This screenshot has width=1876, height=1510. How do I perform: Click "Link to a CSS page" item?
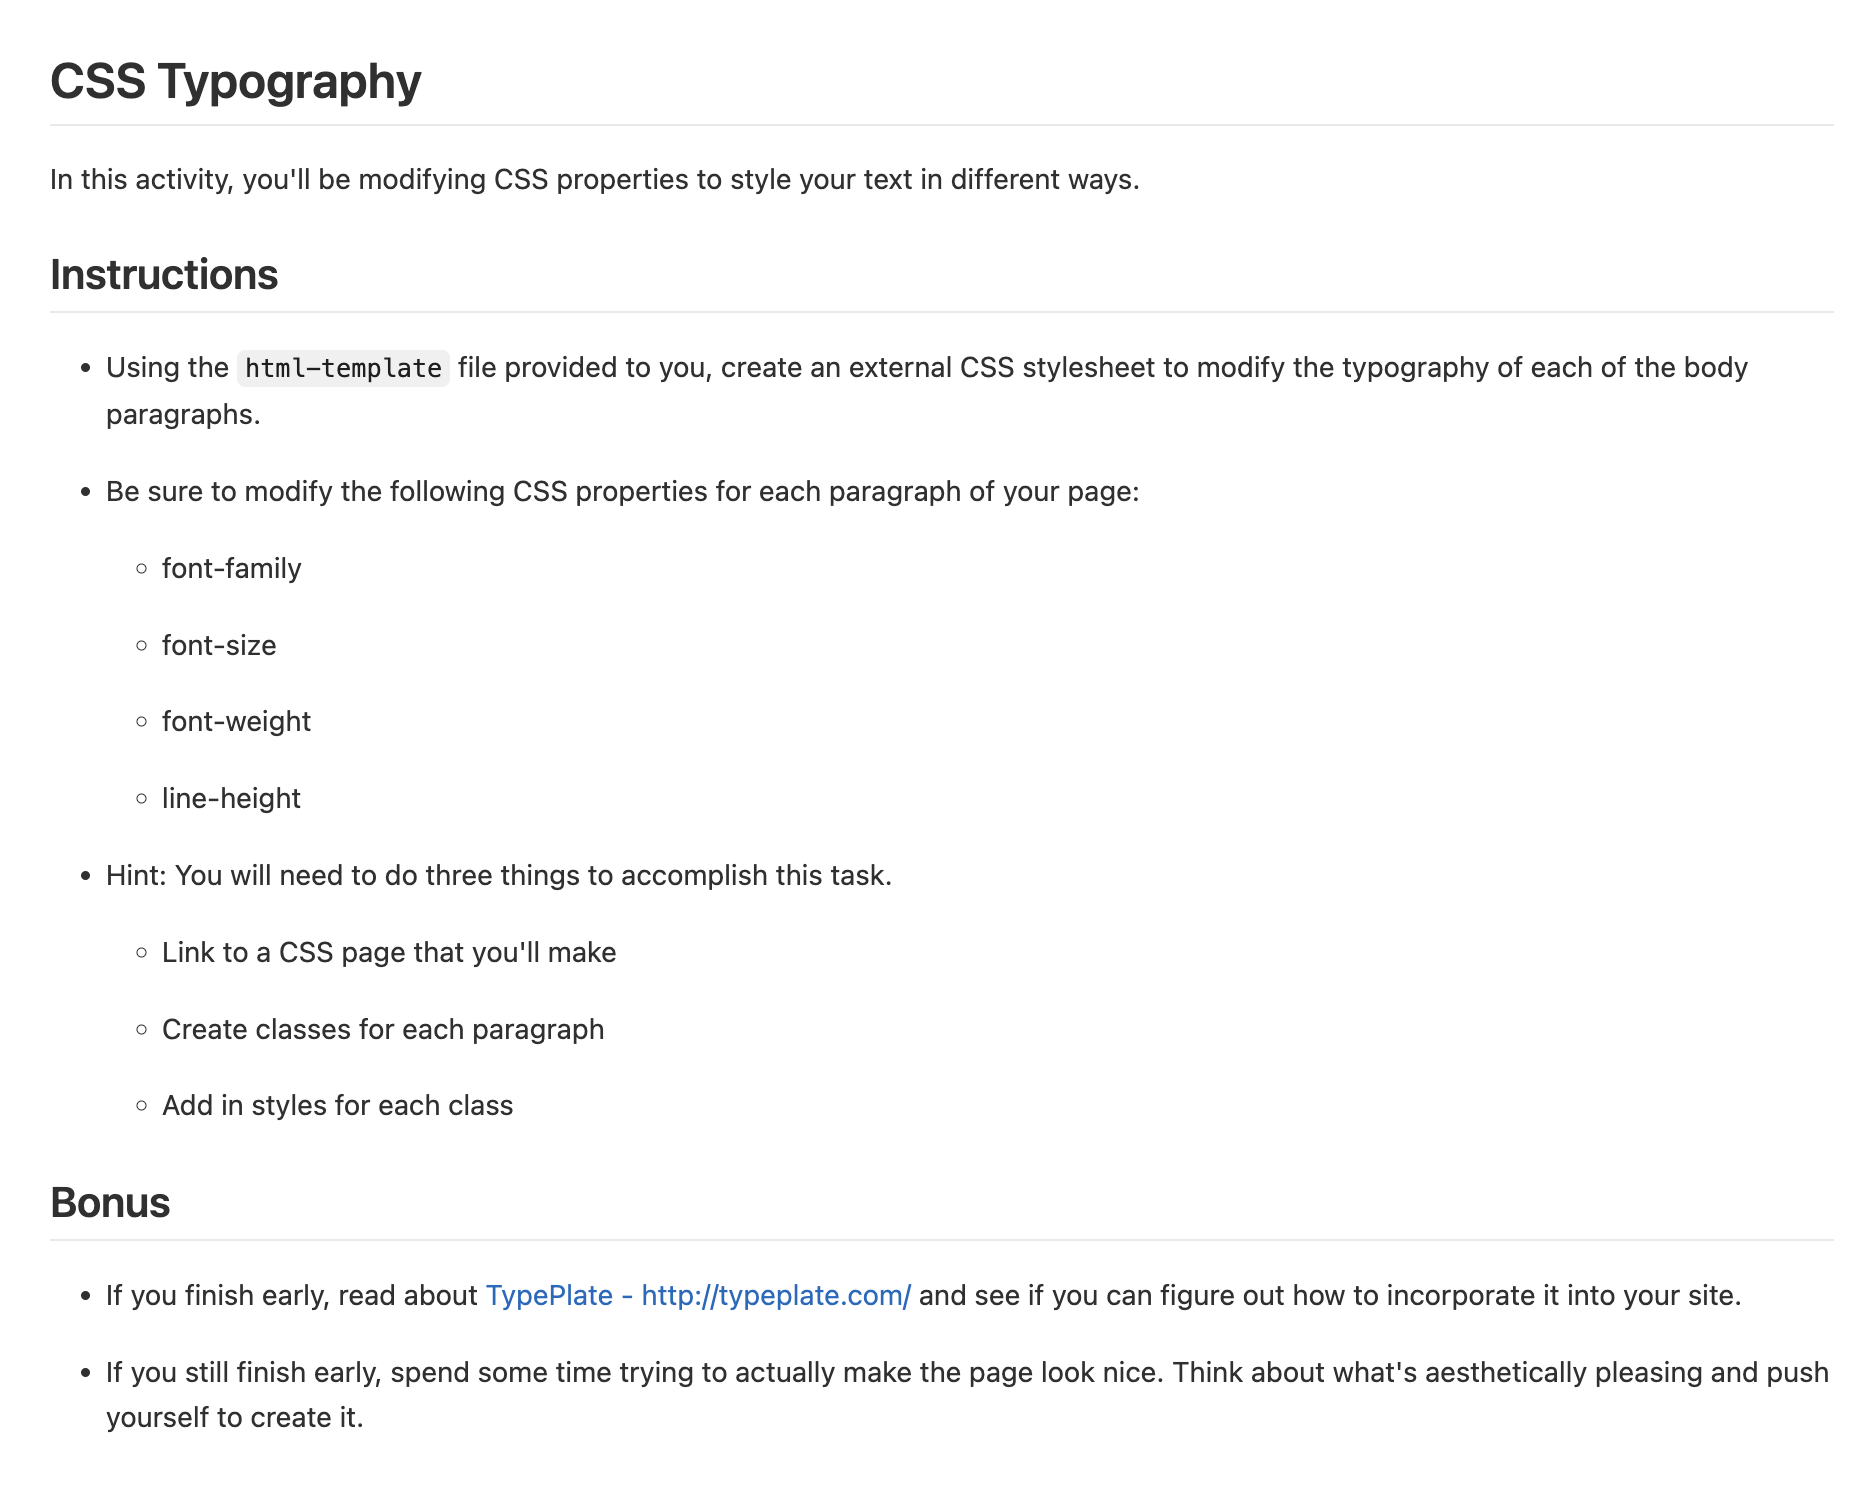click(x=389, y=953)
